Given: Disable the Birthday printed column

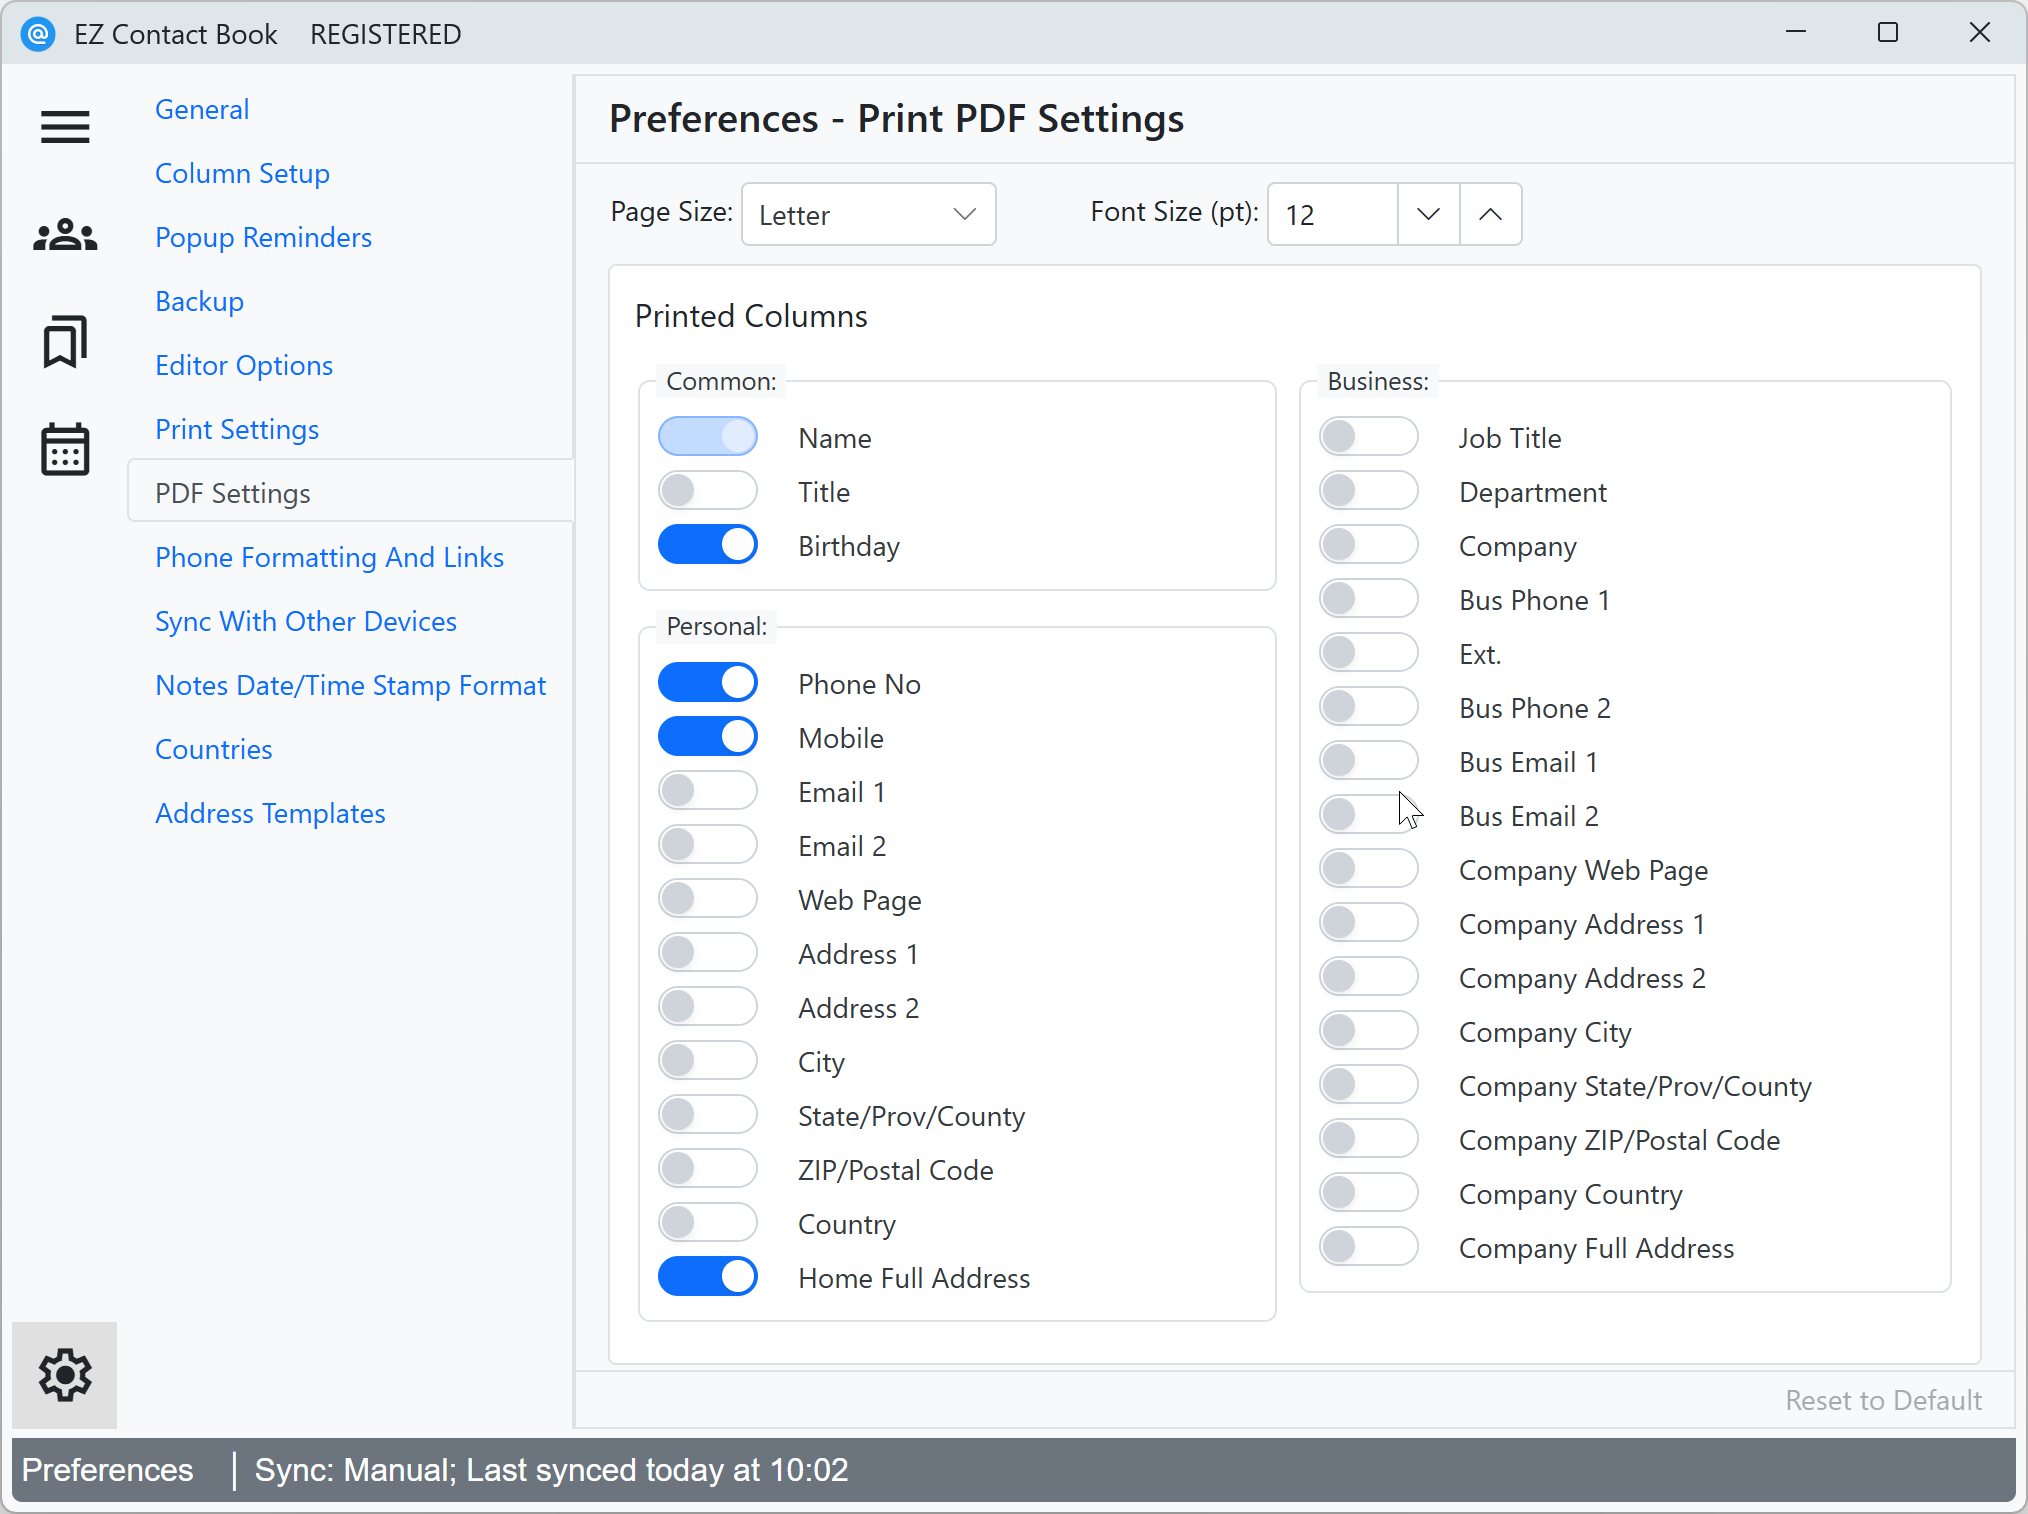Looking at the screenshot, I should (708, 544).
